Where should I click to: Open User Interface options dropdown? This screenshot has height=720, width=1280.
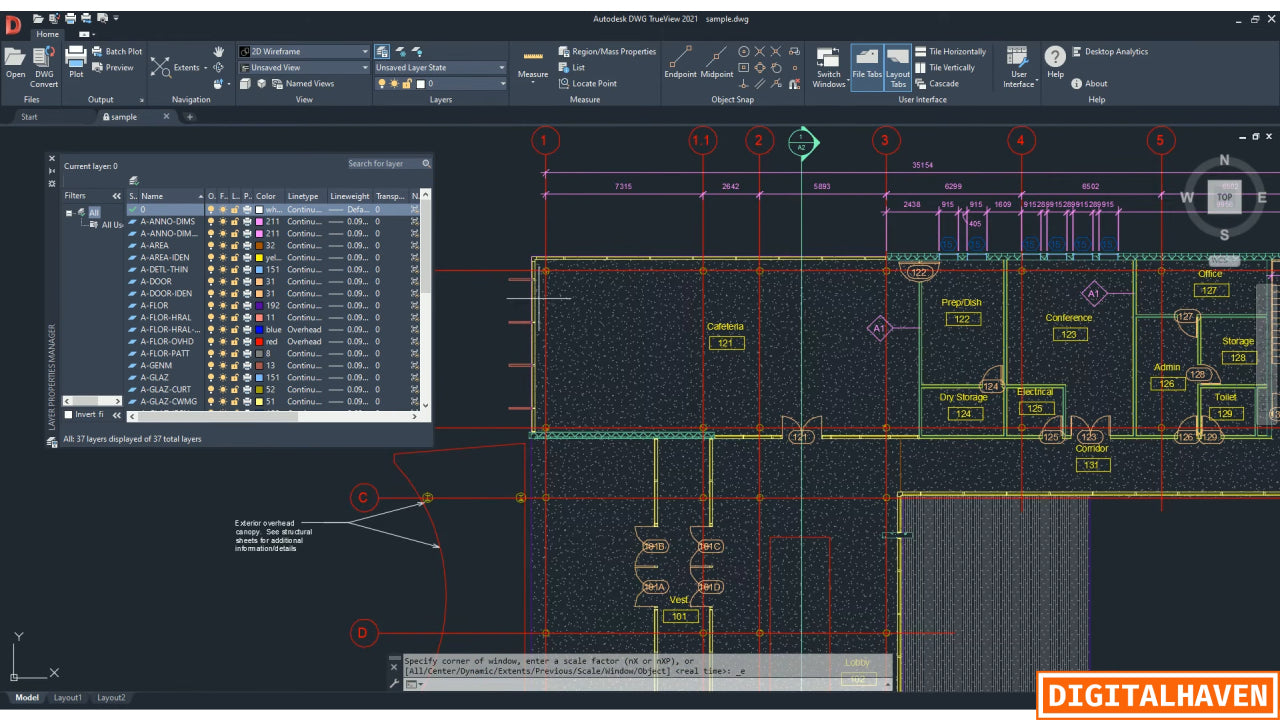click(x=1018, y=66)
